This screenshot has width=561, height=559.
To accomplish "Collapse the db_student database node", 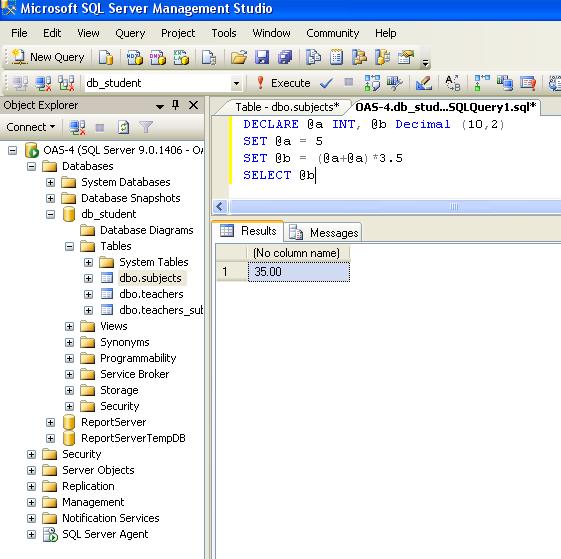I will click(x=50, y=214).
